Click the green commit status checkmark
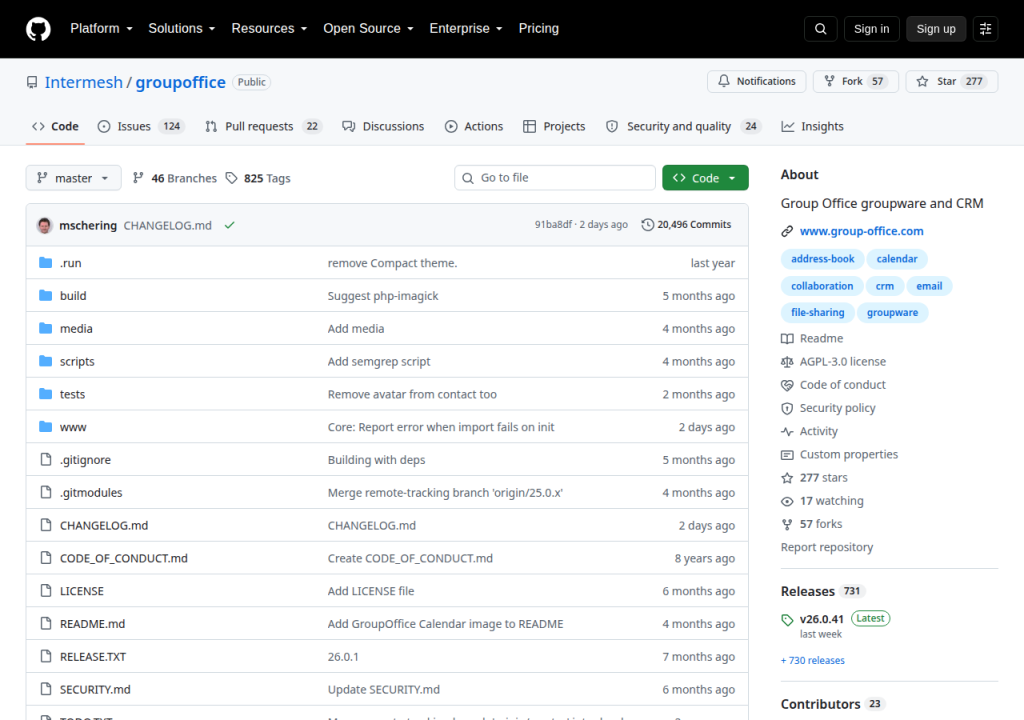This screenshot has height=720, width=1024. [x=229, y=225]
